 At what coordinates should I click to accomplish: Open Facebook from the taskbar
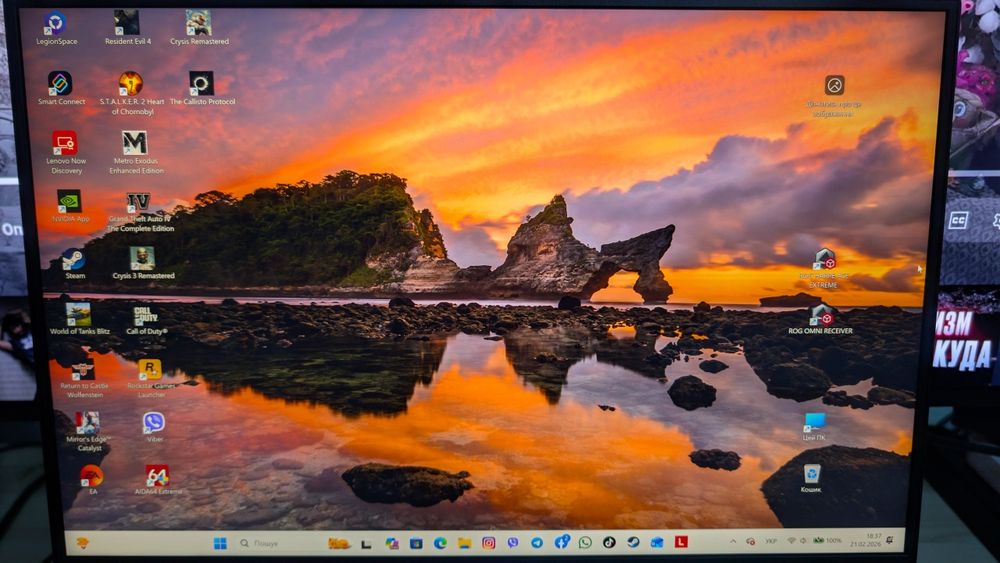tap(561, 543)
